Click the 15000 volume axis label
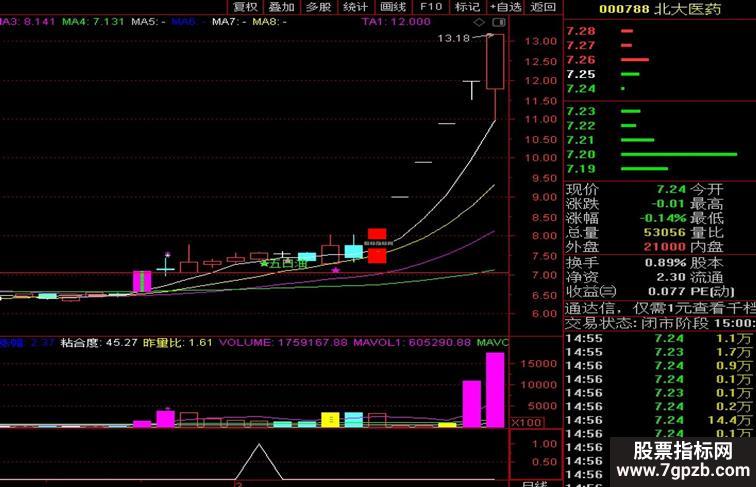Image resolution: width=756 pixels, height=487 pixels. 539,364
